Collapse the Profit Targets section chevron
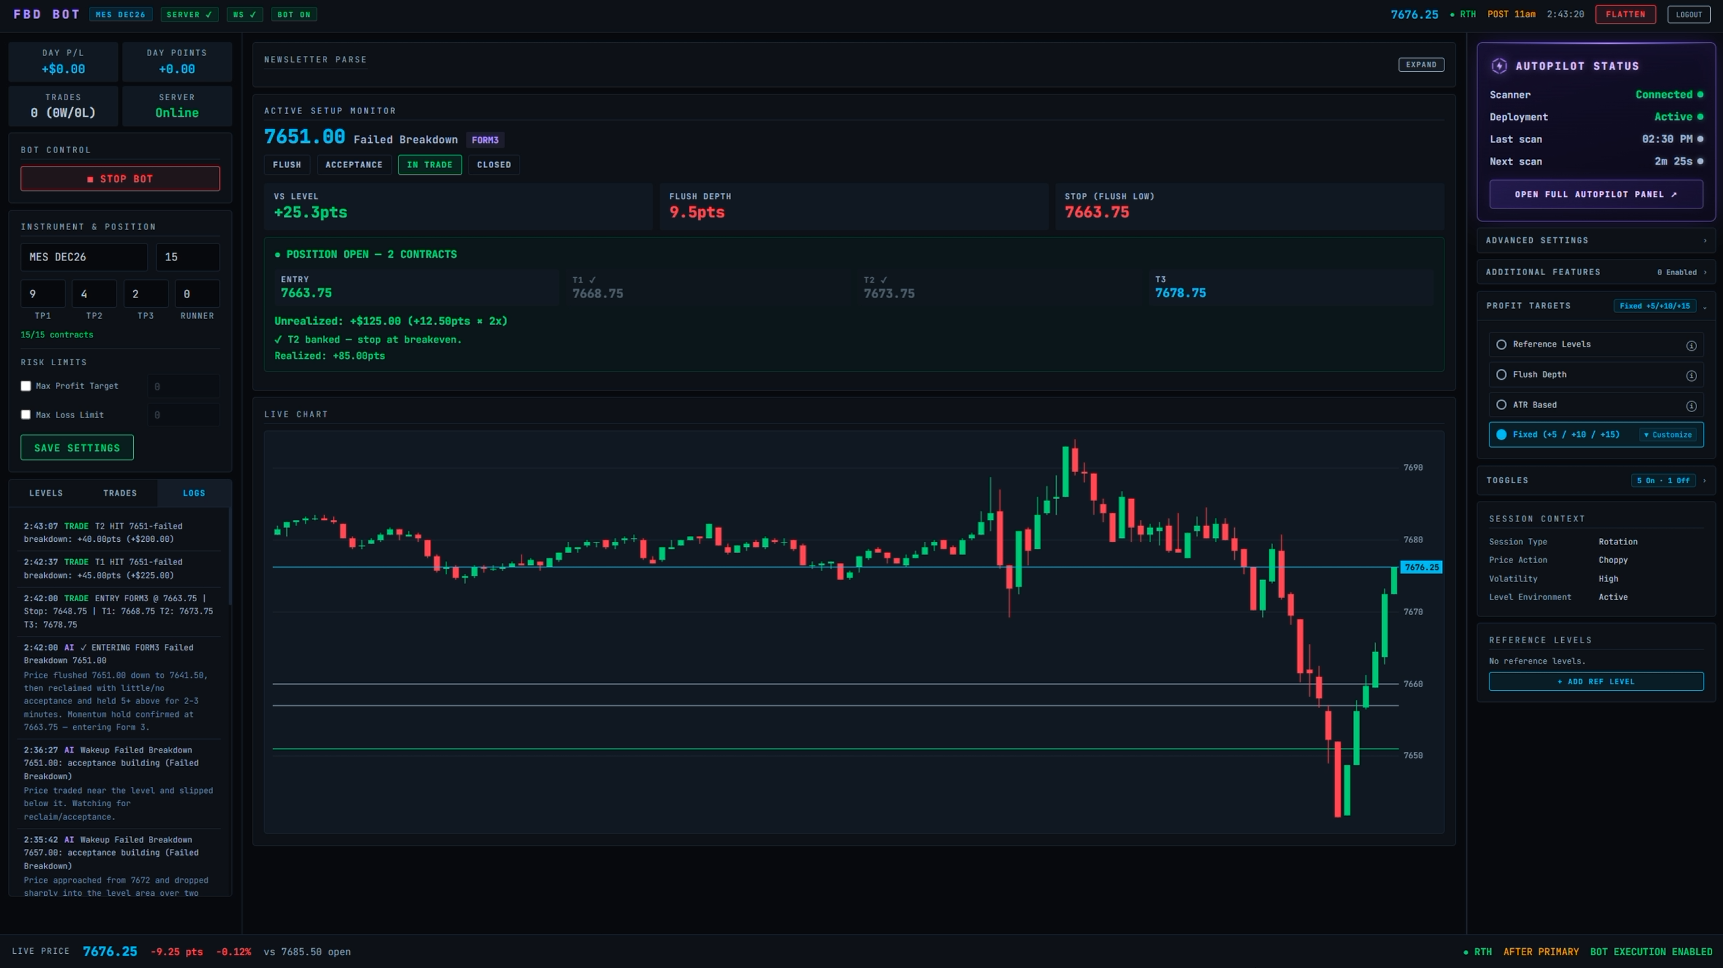 pyautogui.click(x=1705, y=306)
